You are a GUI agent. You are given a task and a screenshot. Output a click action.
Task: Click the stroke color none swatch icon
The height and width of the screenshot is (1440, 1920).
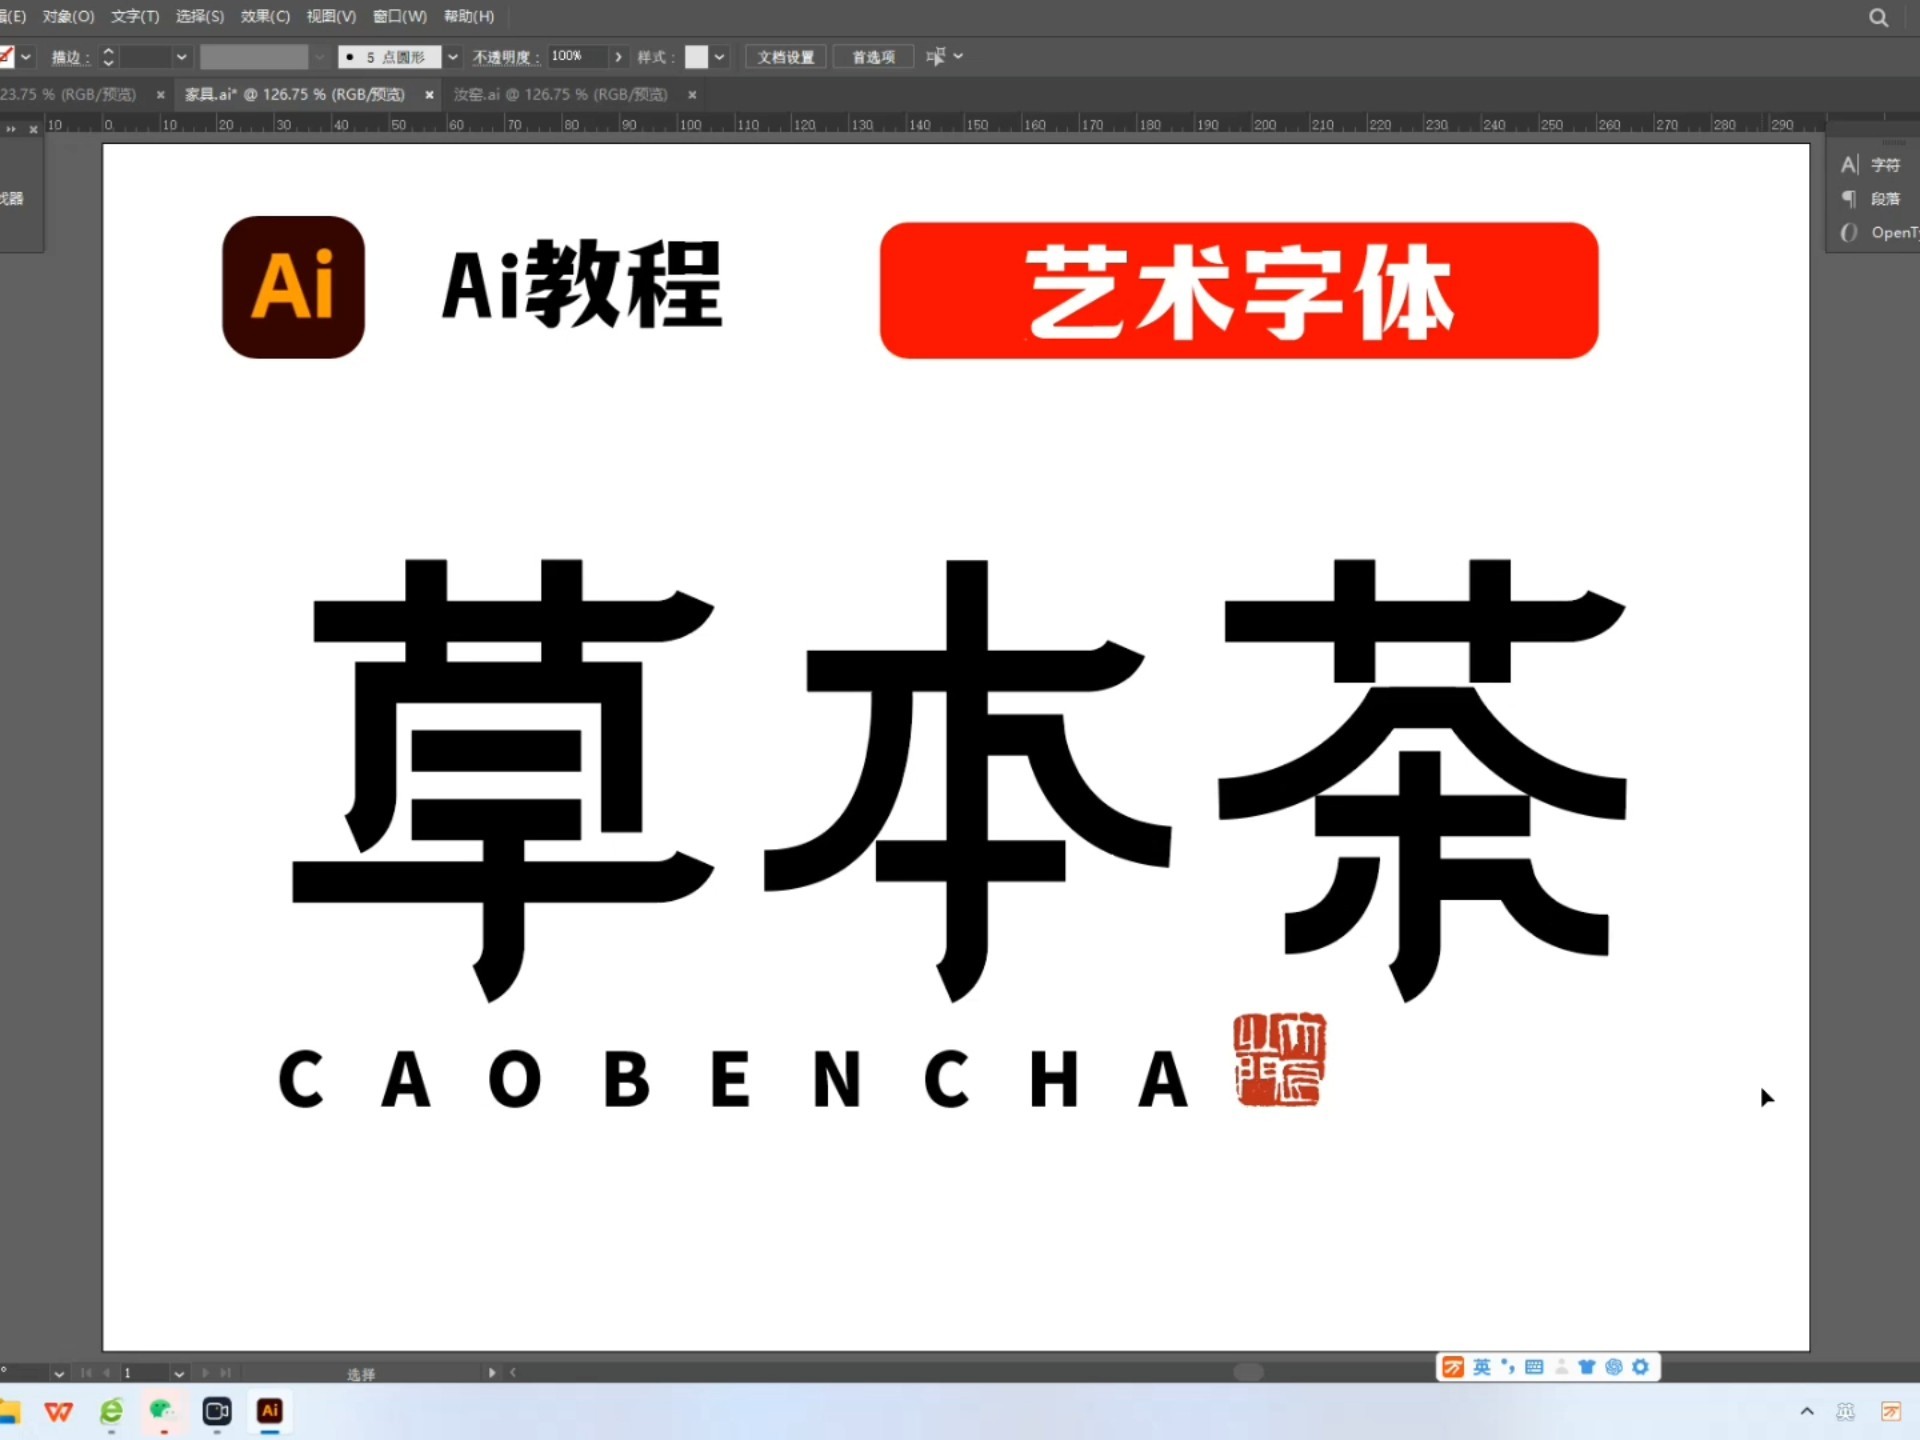tap(7, 57)
